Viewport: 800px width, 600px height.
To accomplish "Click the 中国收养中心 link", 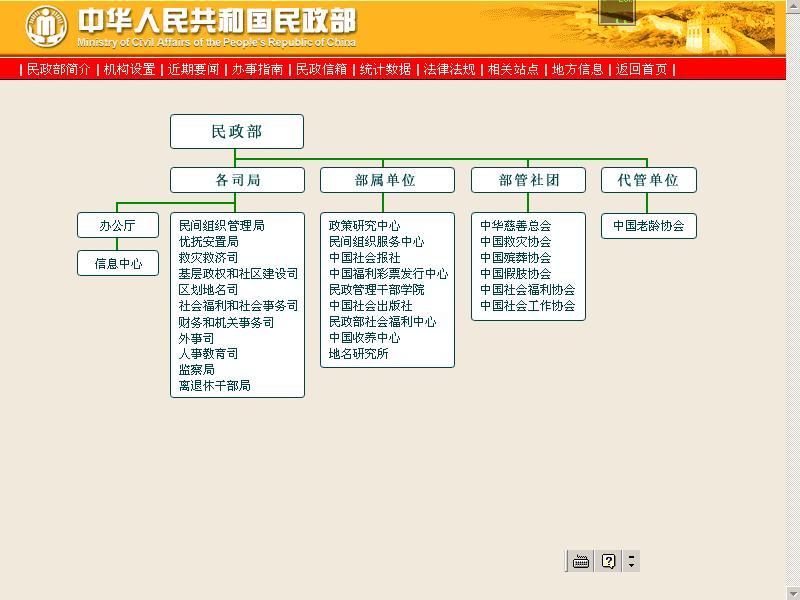I will 364,338.
